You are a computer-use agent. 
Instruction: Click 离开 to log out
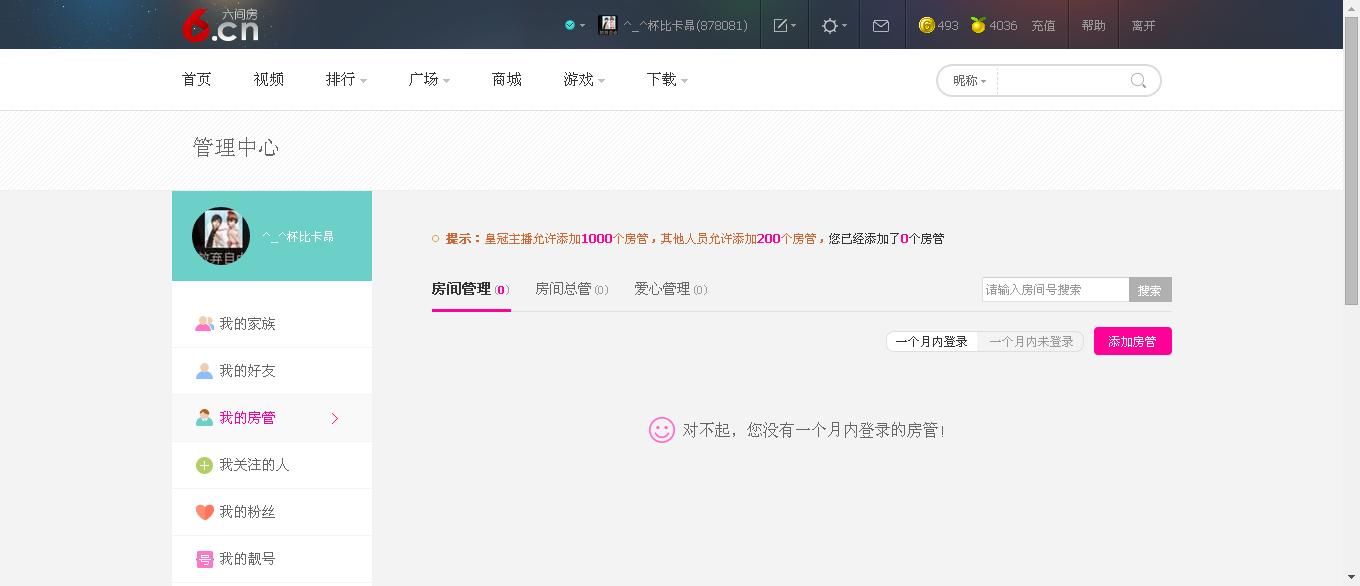pos(1143,25)
